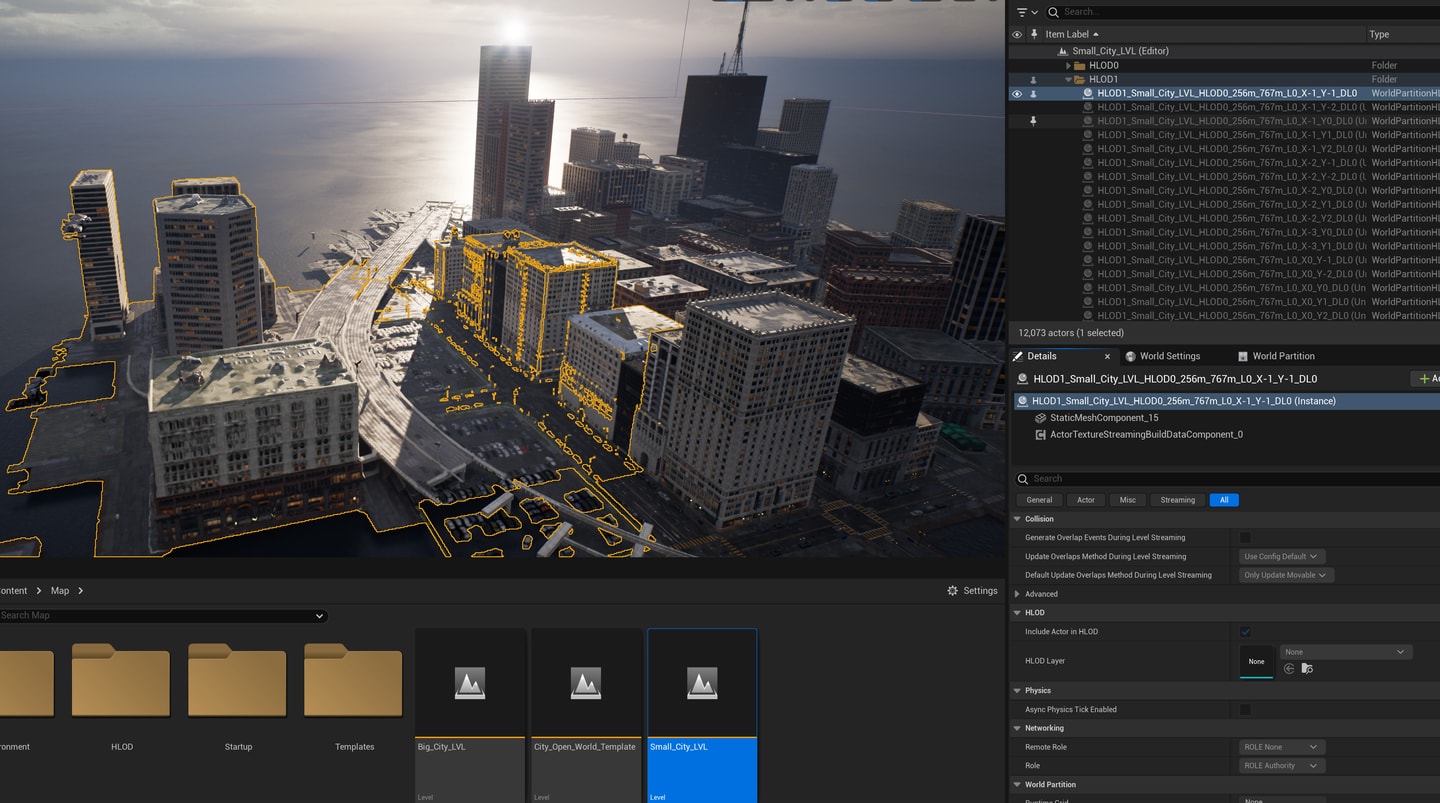This screenshot has height=803, width=1440.
Task: Collapse the Collision section
Action: click(x=1018, y=519)
